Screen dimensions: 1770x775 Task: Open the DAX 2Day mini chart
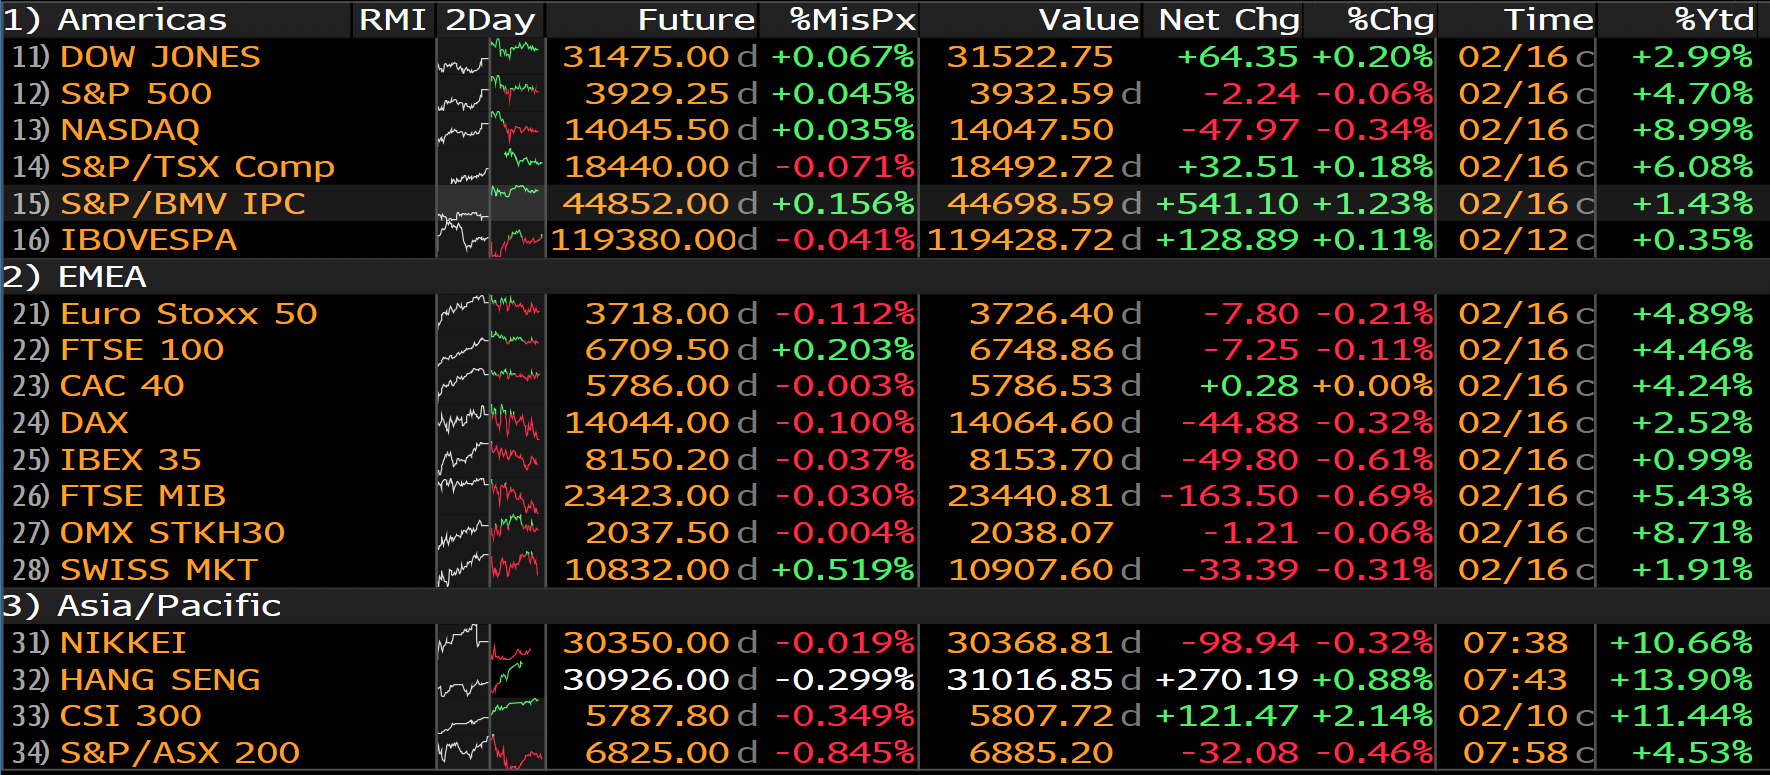490,423
